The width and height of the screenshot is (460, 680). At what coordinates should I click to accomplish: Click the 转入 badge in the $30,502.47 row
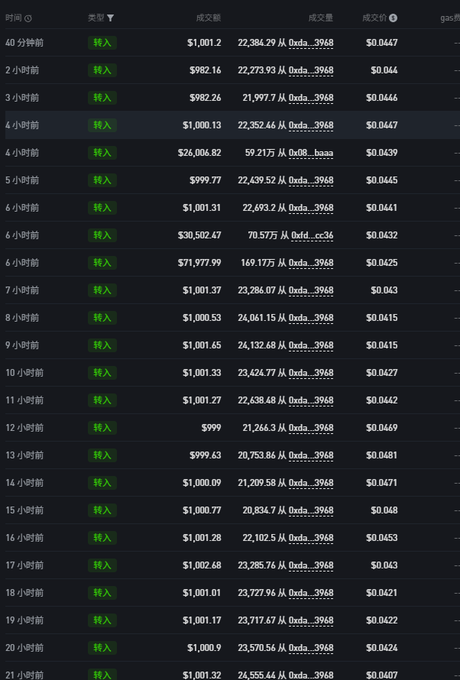[x=102, y=235]
